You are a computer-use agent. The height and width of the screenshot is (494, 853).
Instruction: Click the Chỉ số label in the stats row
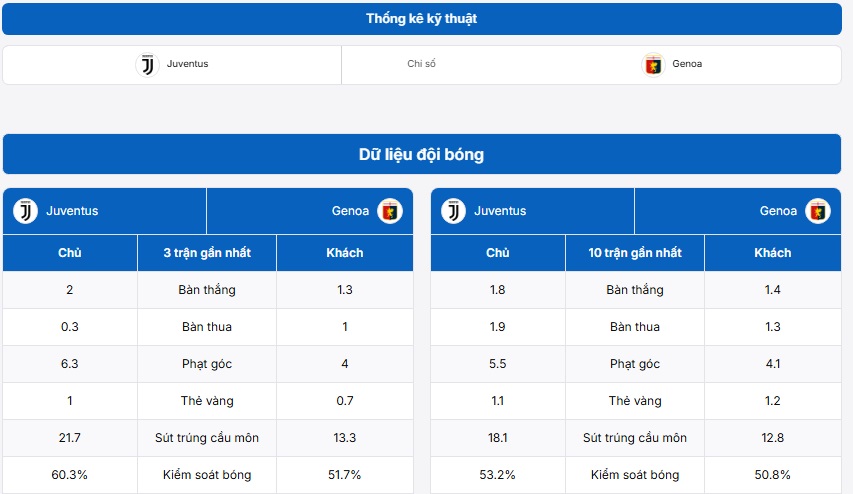coord(421,65)
